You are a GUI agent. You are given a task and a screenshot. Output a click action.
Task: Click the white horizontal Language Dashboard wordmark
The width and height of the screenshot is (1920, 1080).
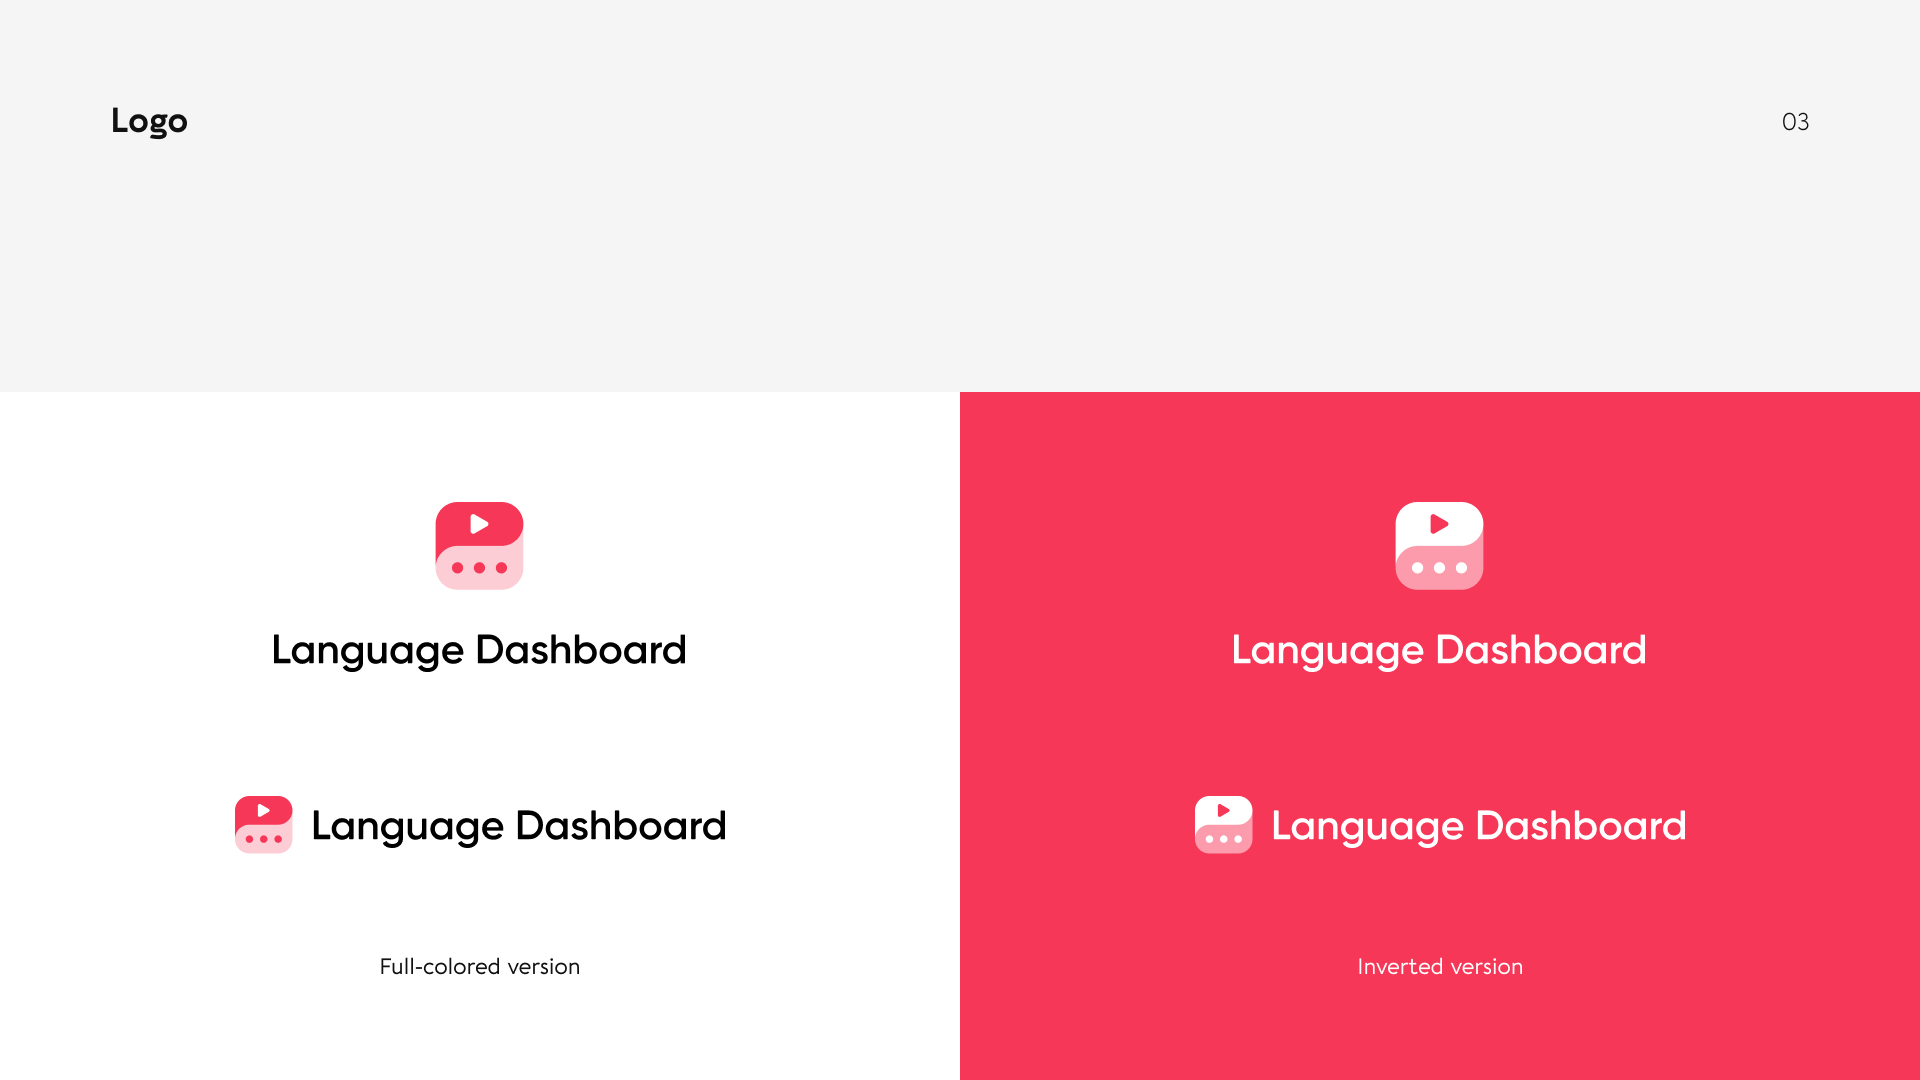click(x=1478, y=825)
